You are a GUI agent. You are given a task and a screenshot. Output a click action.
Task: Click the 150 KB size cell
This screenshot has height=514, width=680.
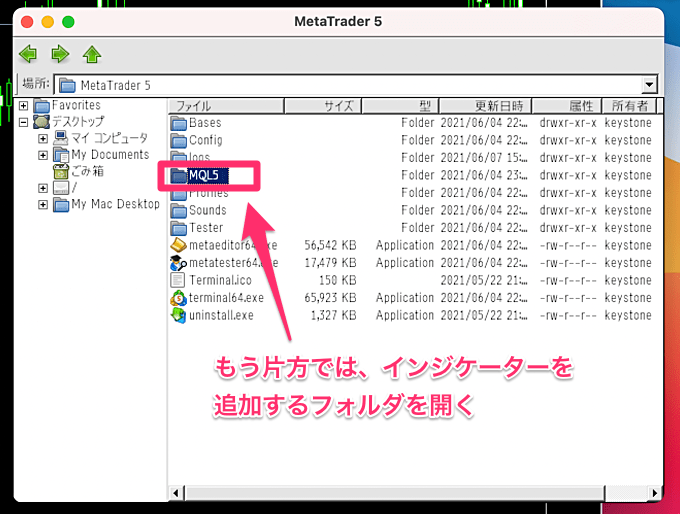[x=337, y=280]
